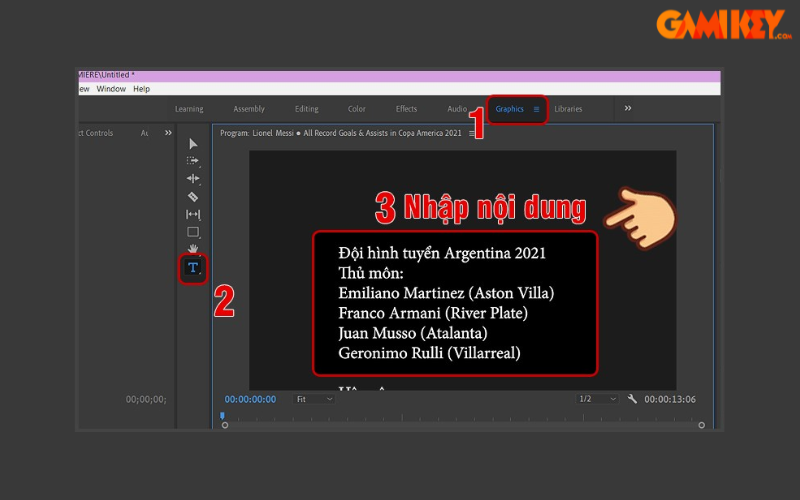Viewport: 800px width, 500px height.
Task: Select the Razor tool
Action: pos(193,196)
